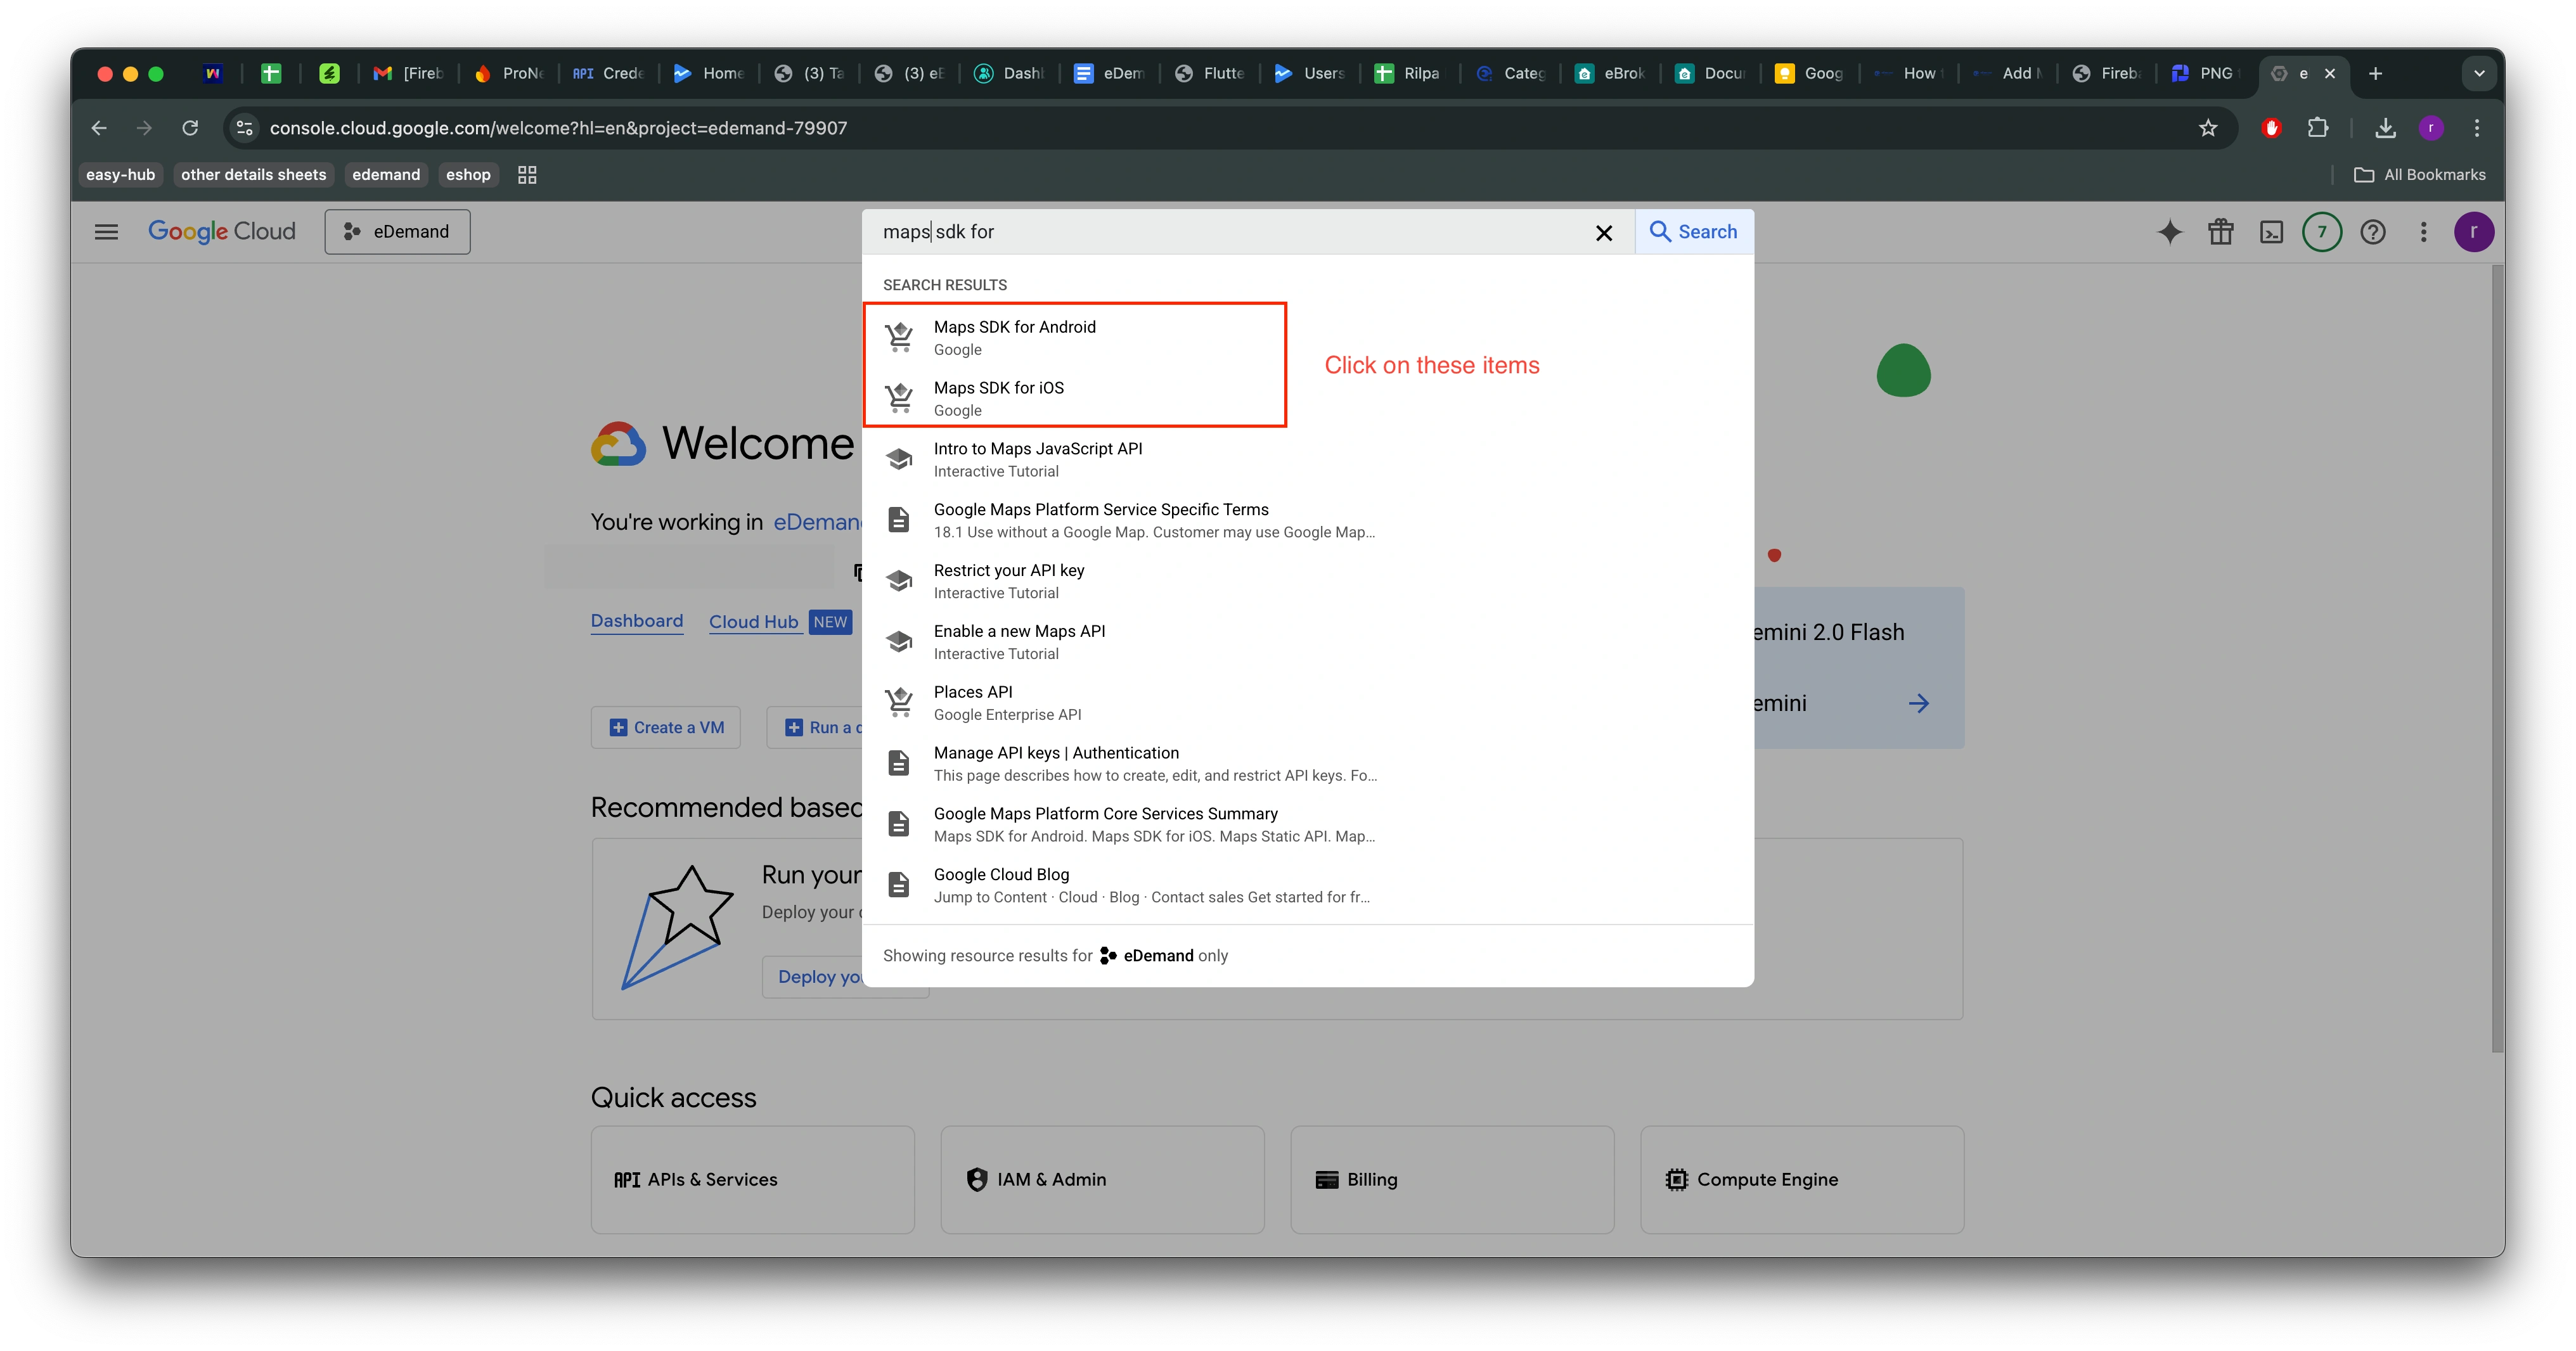The height and width of the screenshot is (1351, 2576).
Task: Open notifications badge showing 7
Action: click(x=2322, y=232)
